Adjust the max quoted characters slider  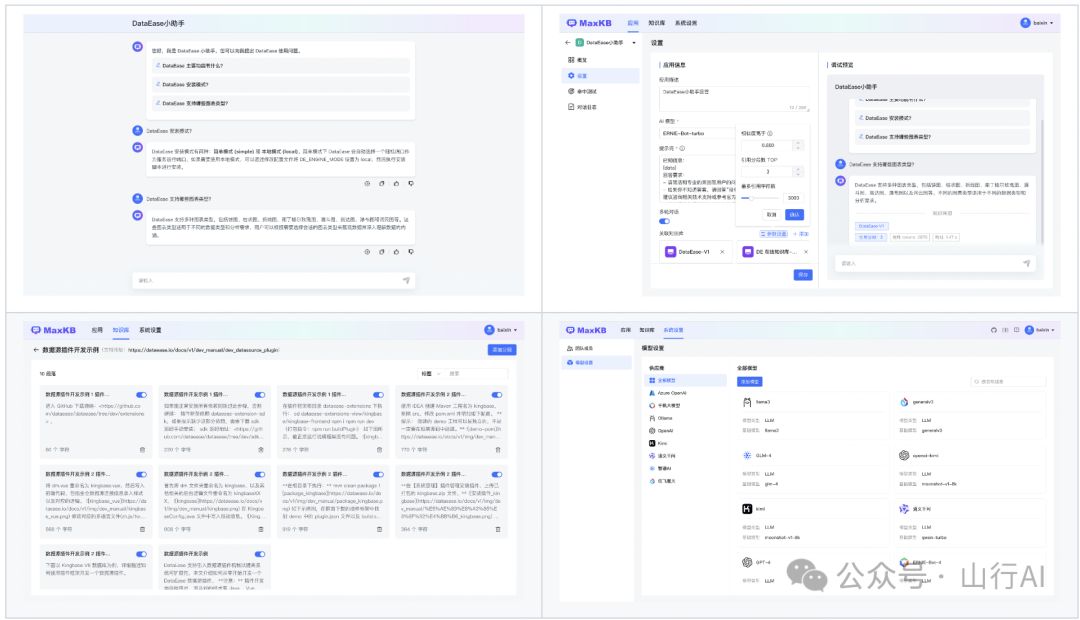tap(751, 198)
